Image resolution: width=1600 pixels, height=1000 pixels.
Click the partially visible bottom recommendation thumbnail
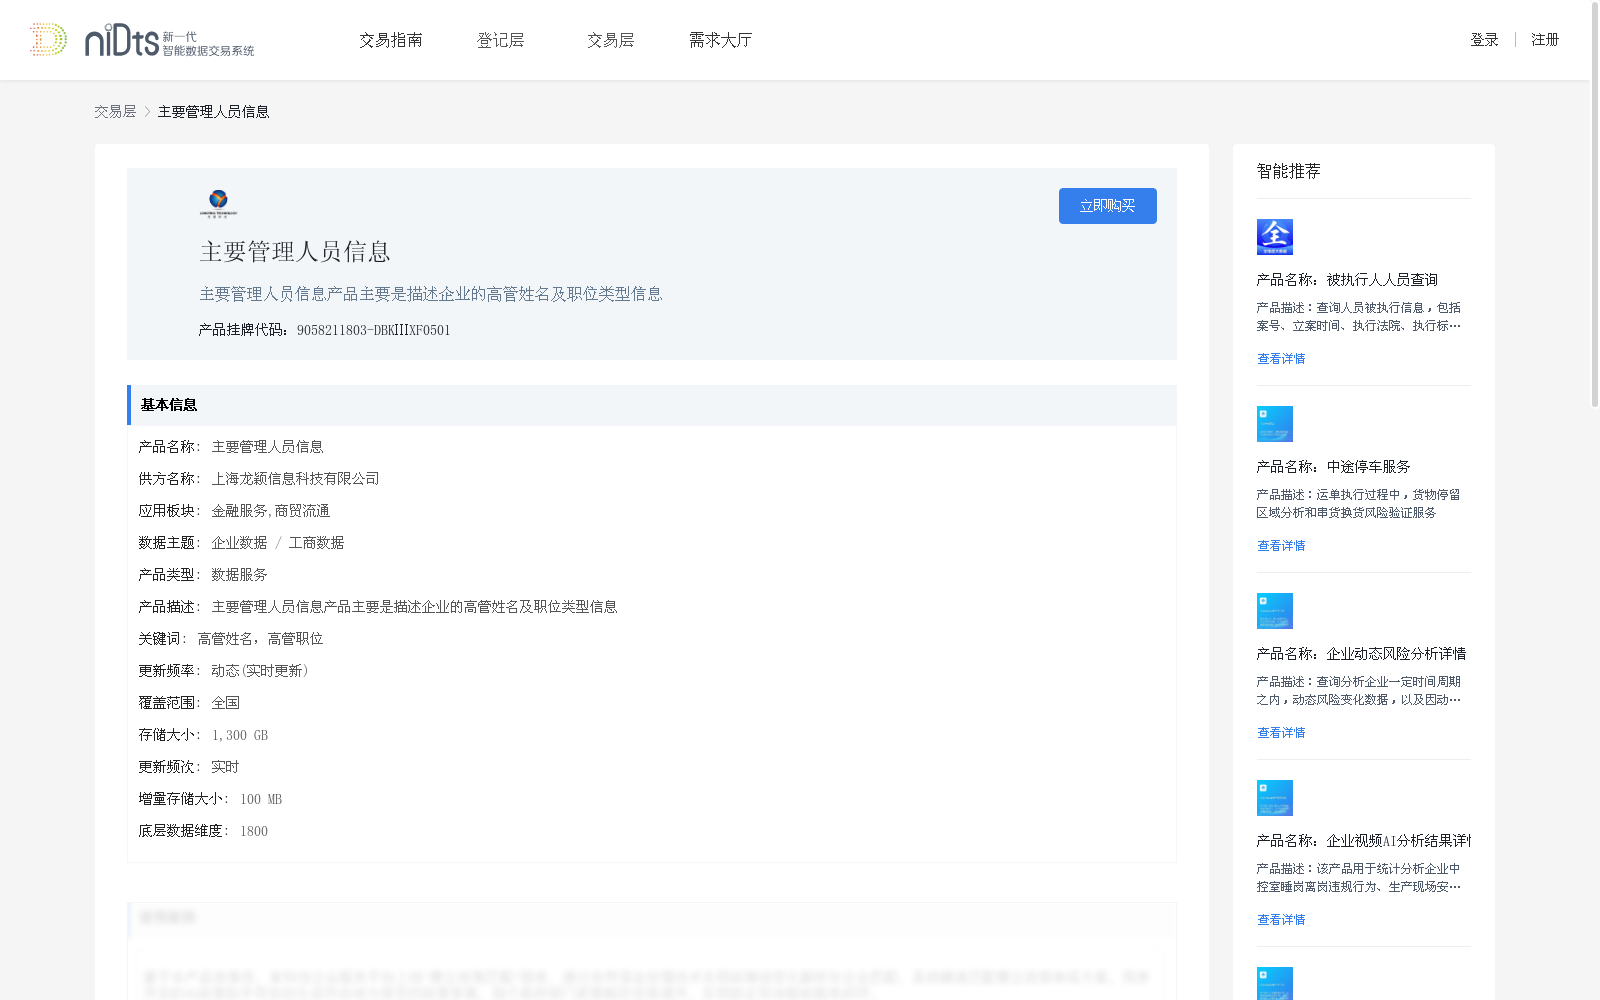pos(1275,983)
